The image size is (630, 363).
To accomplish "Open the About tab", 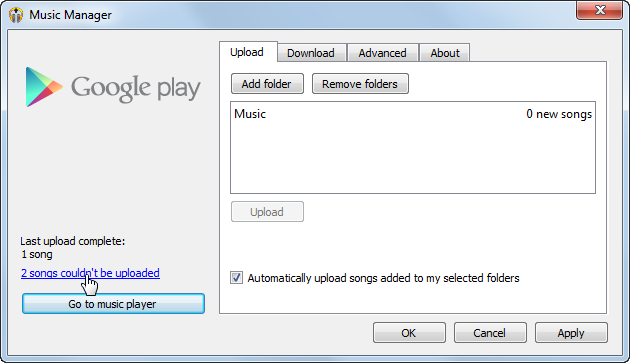I will (x=445, y=53).
